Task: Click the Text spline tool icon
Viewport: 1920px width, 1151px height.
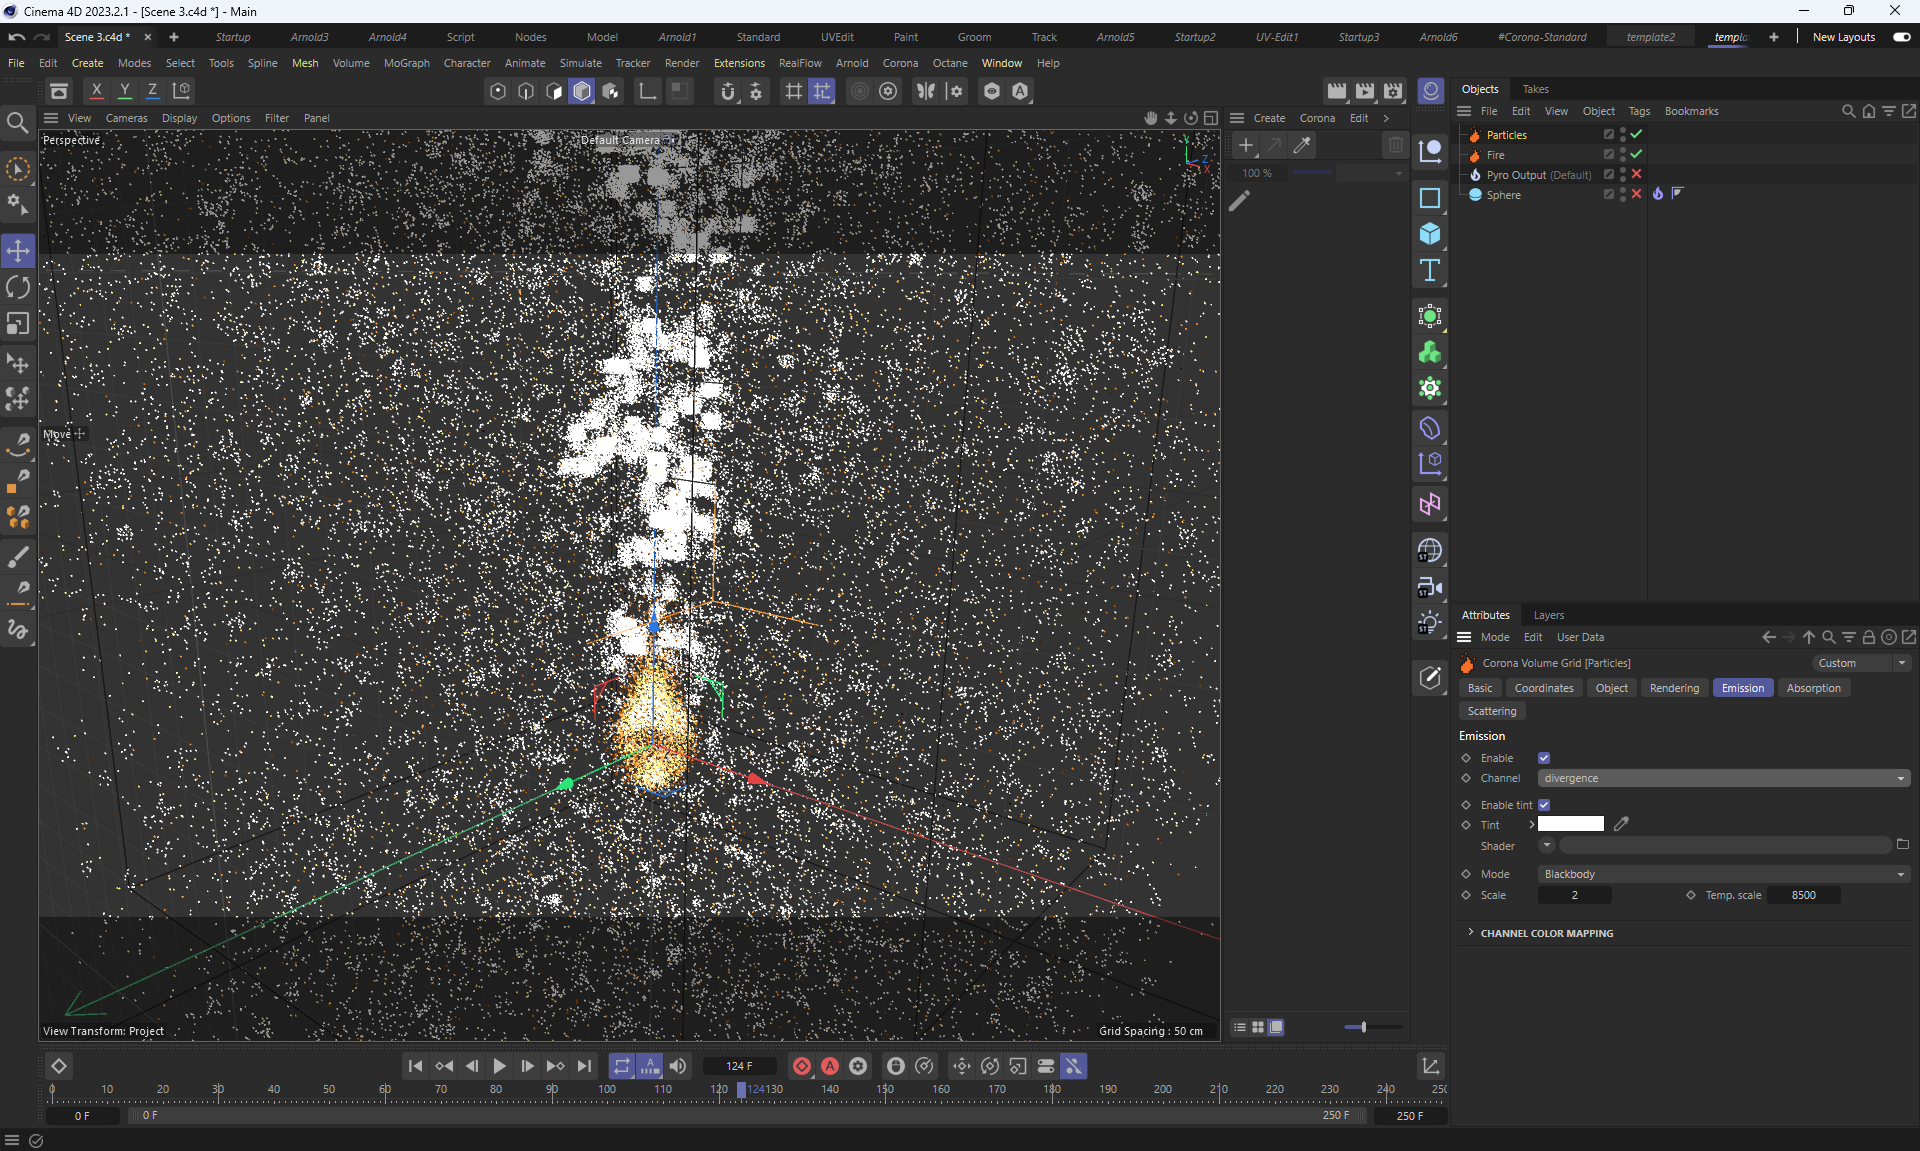Action: 1430,271
